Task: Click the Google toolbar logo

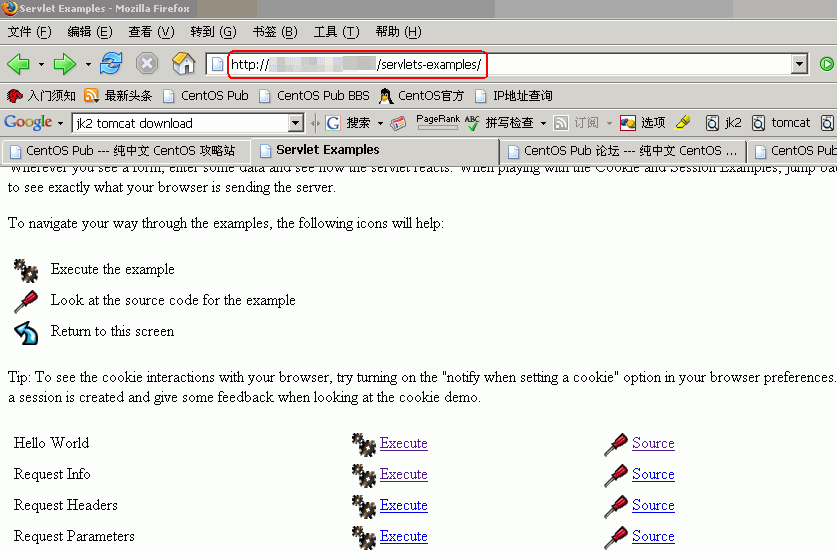Action: pos(28,123)
